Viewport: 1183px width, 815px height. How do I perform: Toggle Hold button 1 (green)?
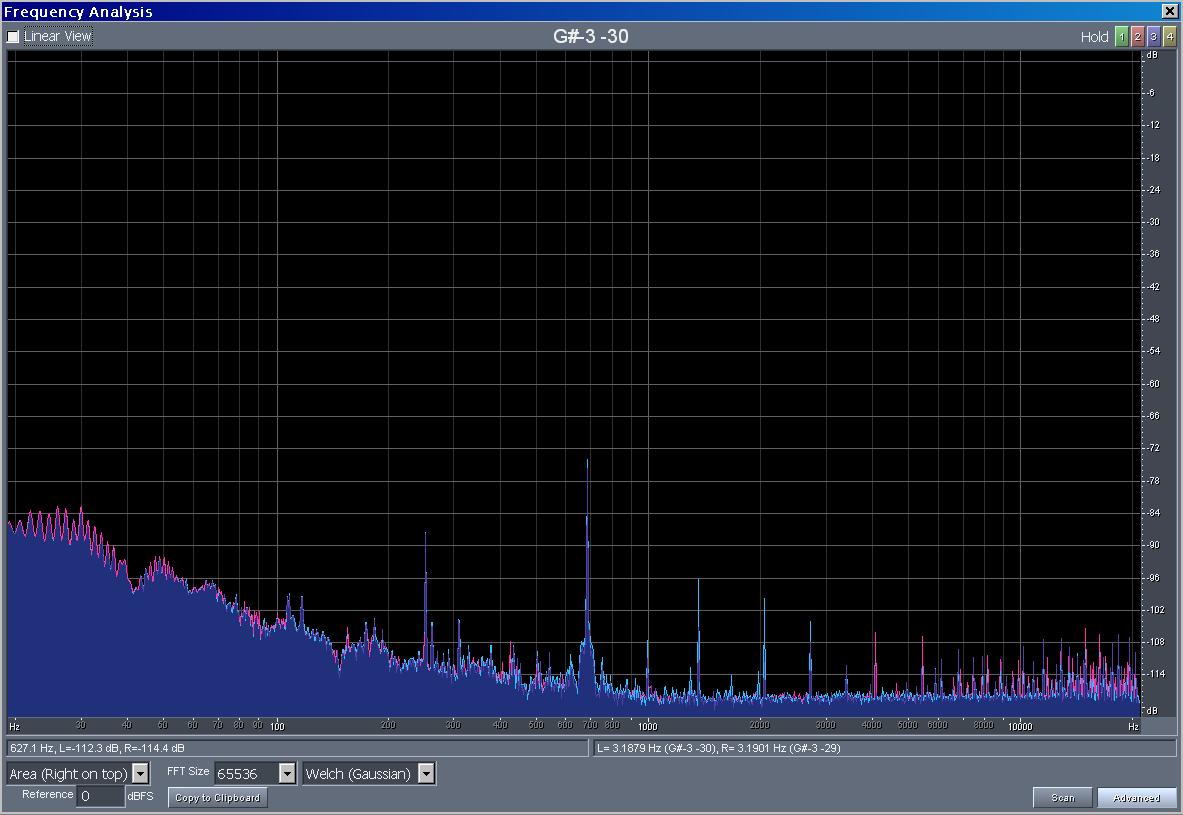pos(1122,36)
